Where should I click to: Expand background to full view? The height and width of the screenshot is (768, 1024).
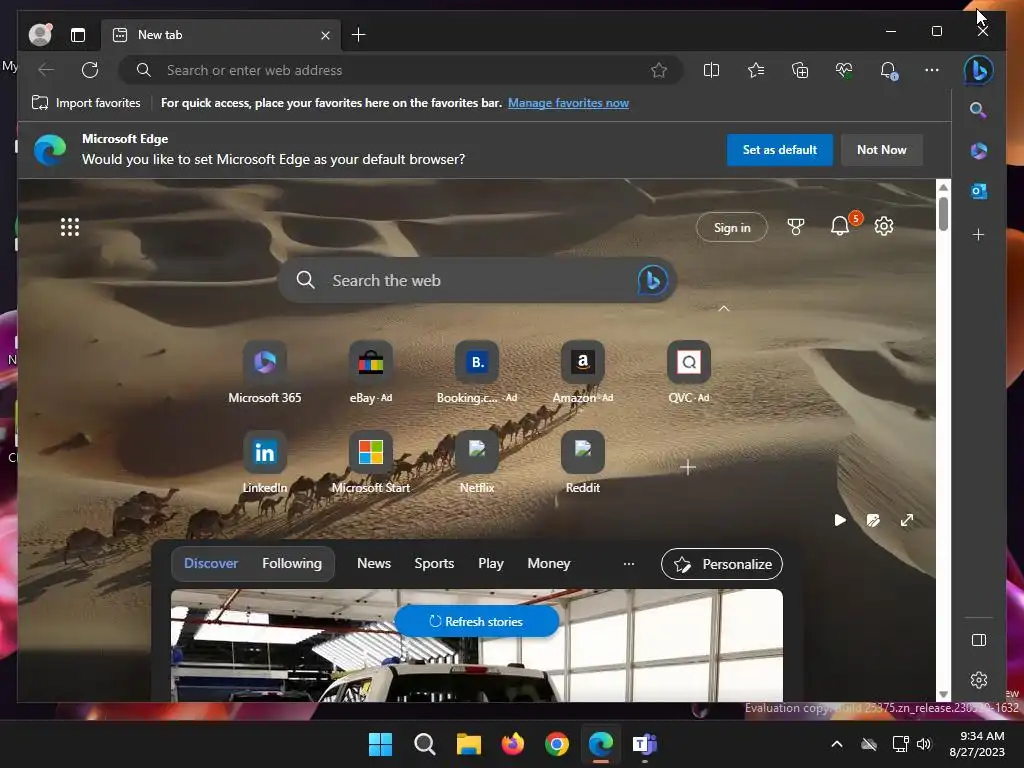pos(906,520)
